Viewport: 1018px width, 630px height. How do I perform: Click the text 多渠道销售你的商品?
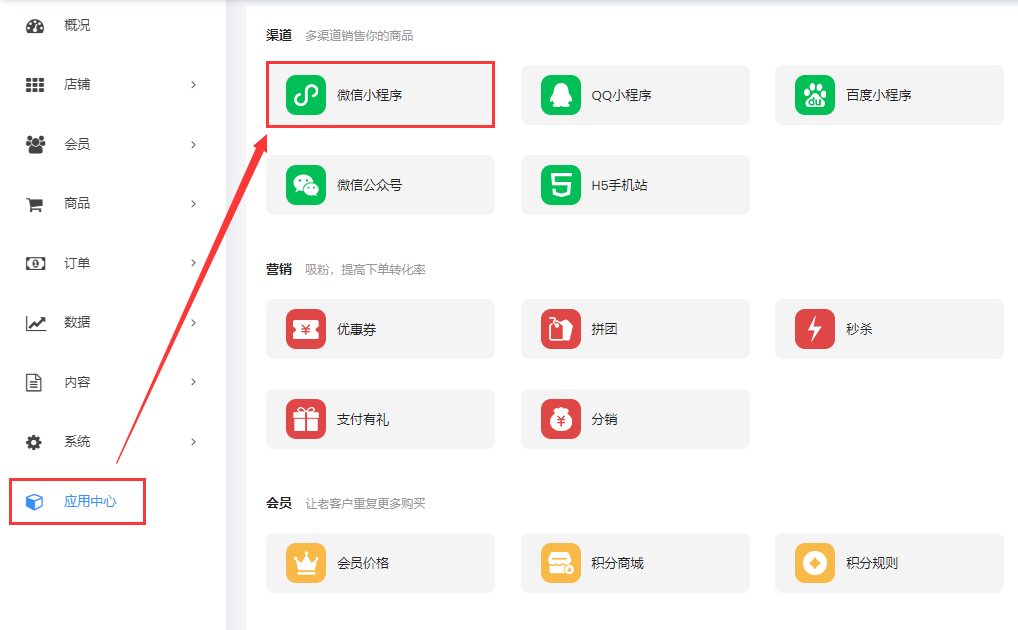[359, 36]
